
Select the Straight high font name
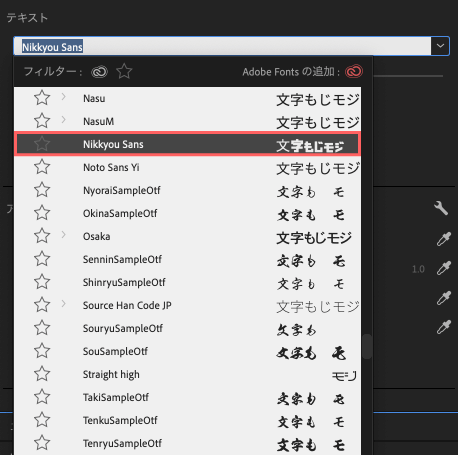[x=111, y=374]
